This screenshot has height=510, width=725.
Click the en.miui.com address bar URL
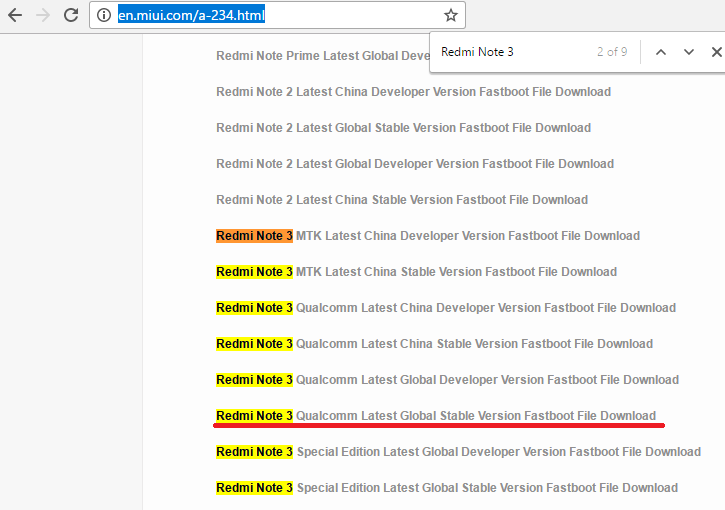tap(191, 15)
